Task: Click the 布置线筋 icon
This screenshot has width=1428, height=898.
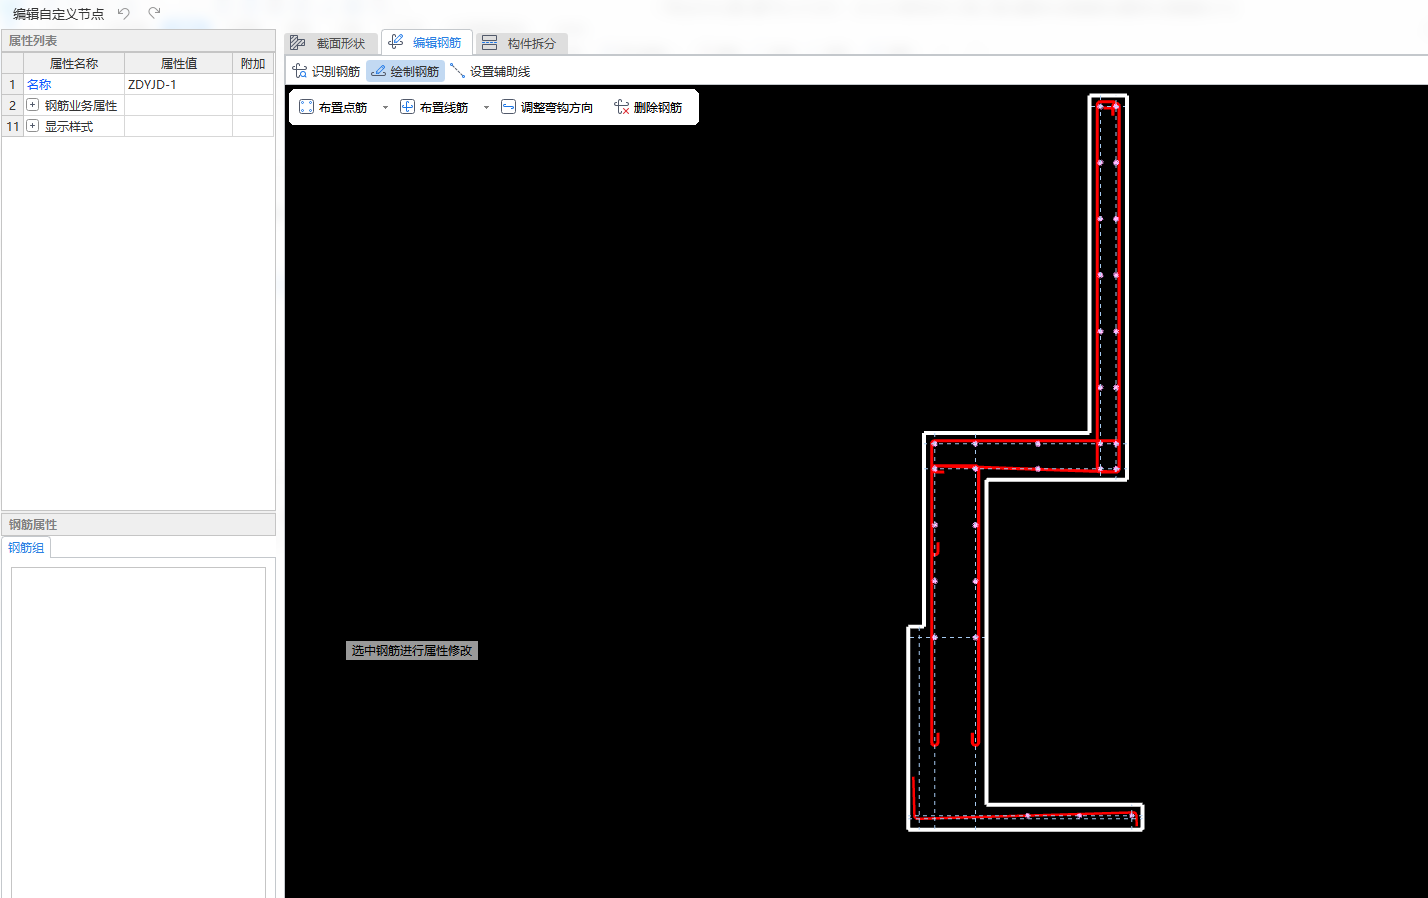Action: point(407,107)
